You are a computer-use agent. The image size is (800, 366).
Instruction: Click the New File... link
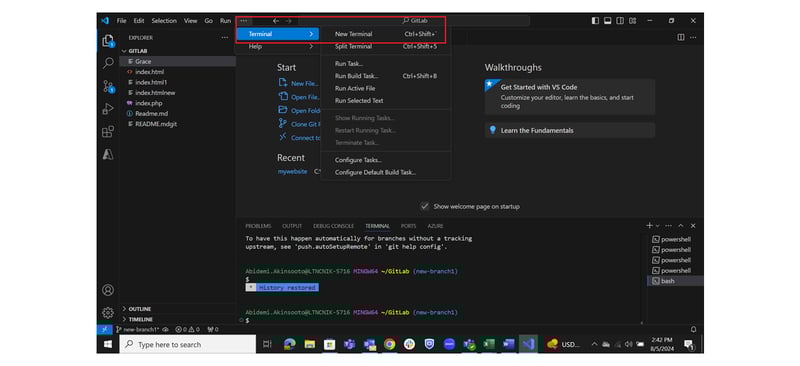pos(305,83)
